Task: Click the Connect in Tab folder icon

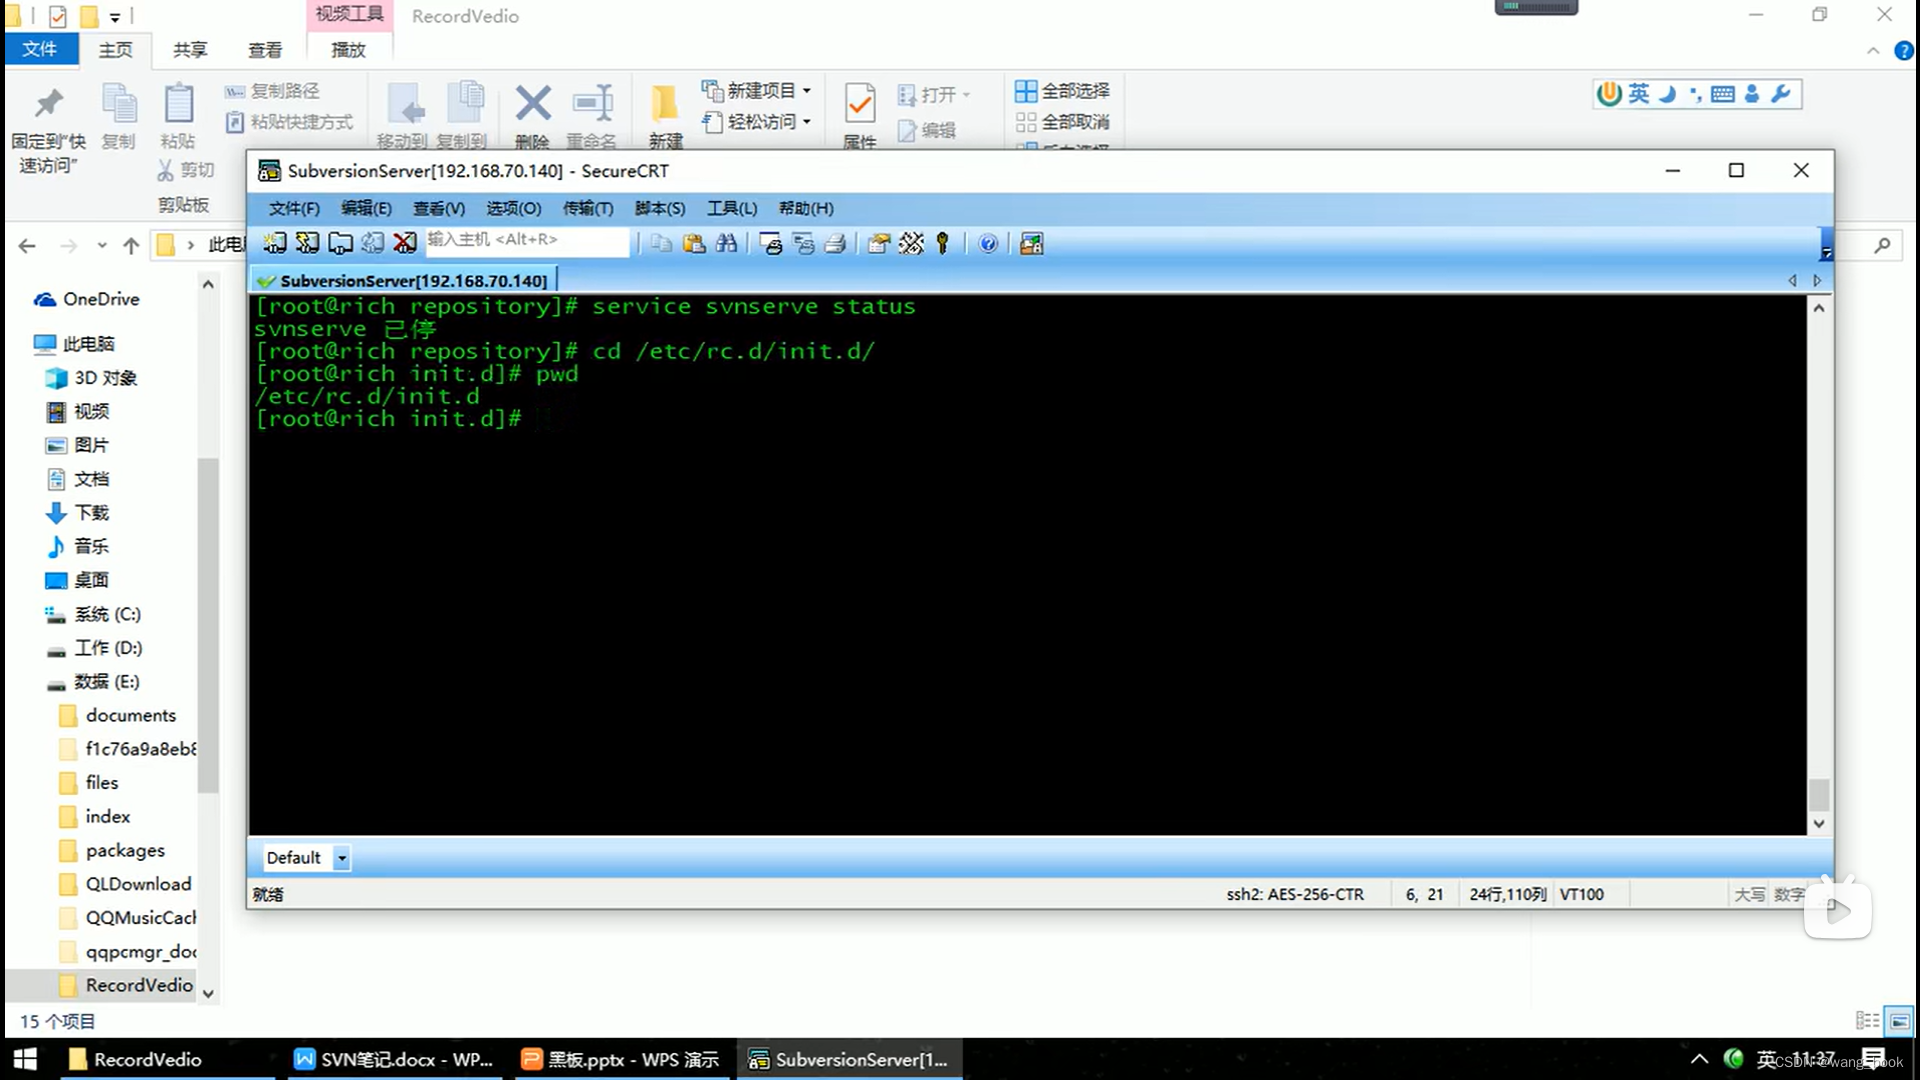Action: [x=340, y=243]
